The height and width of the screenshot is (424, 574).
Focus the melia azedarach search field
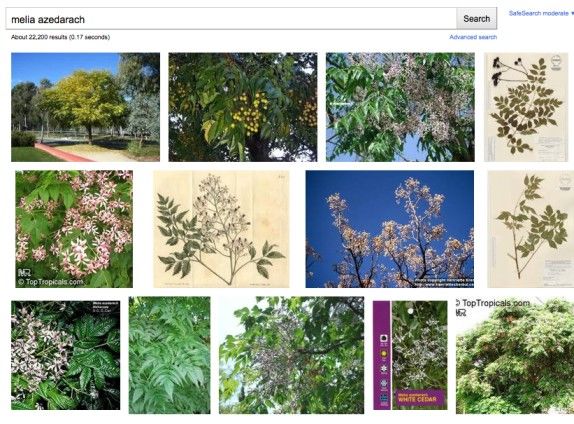pos(231,19)
